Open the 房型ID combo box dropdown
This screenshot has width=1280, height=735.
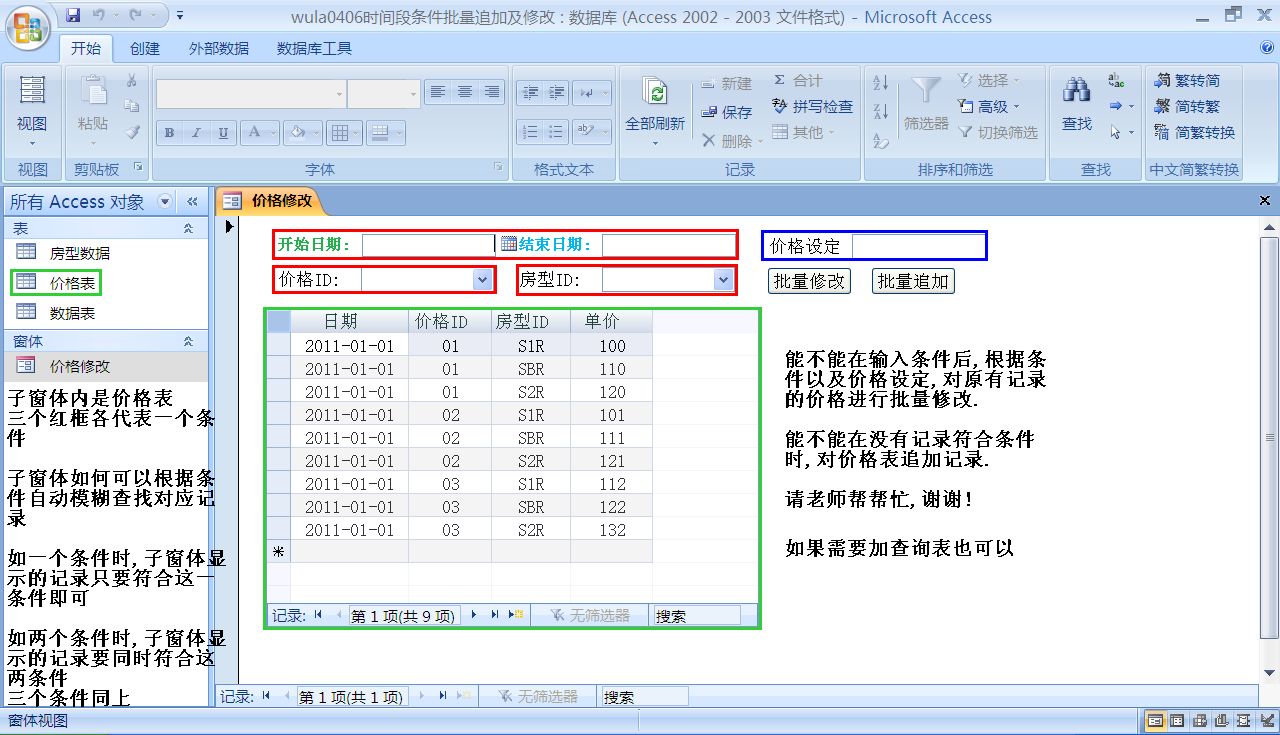click(724, 280)
